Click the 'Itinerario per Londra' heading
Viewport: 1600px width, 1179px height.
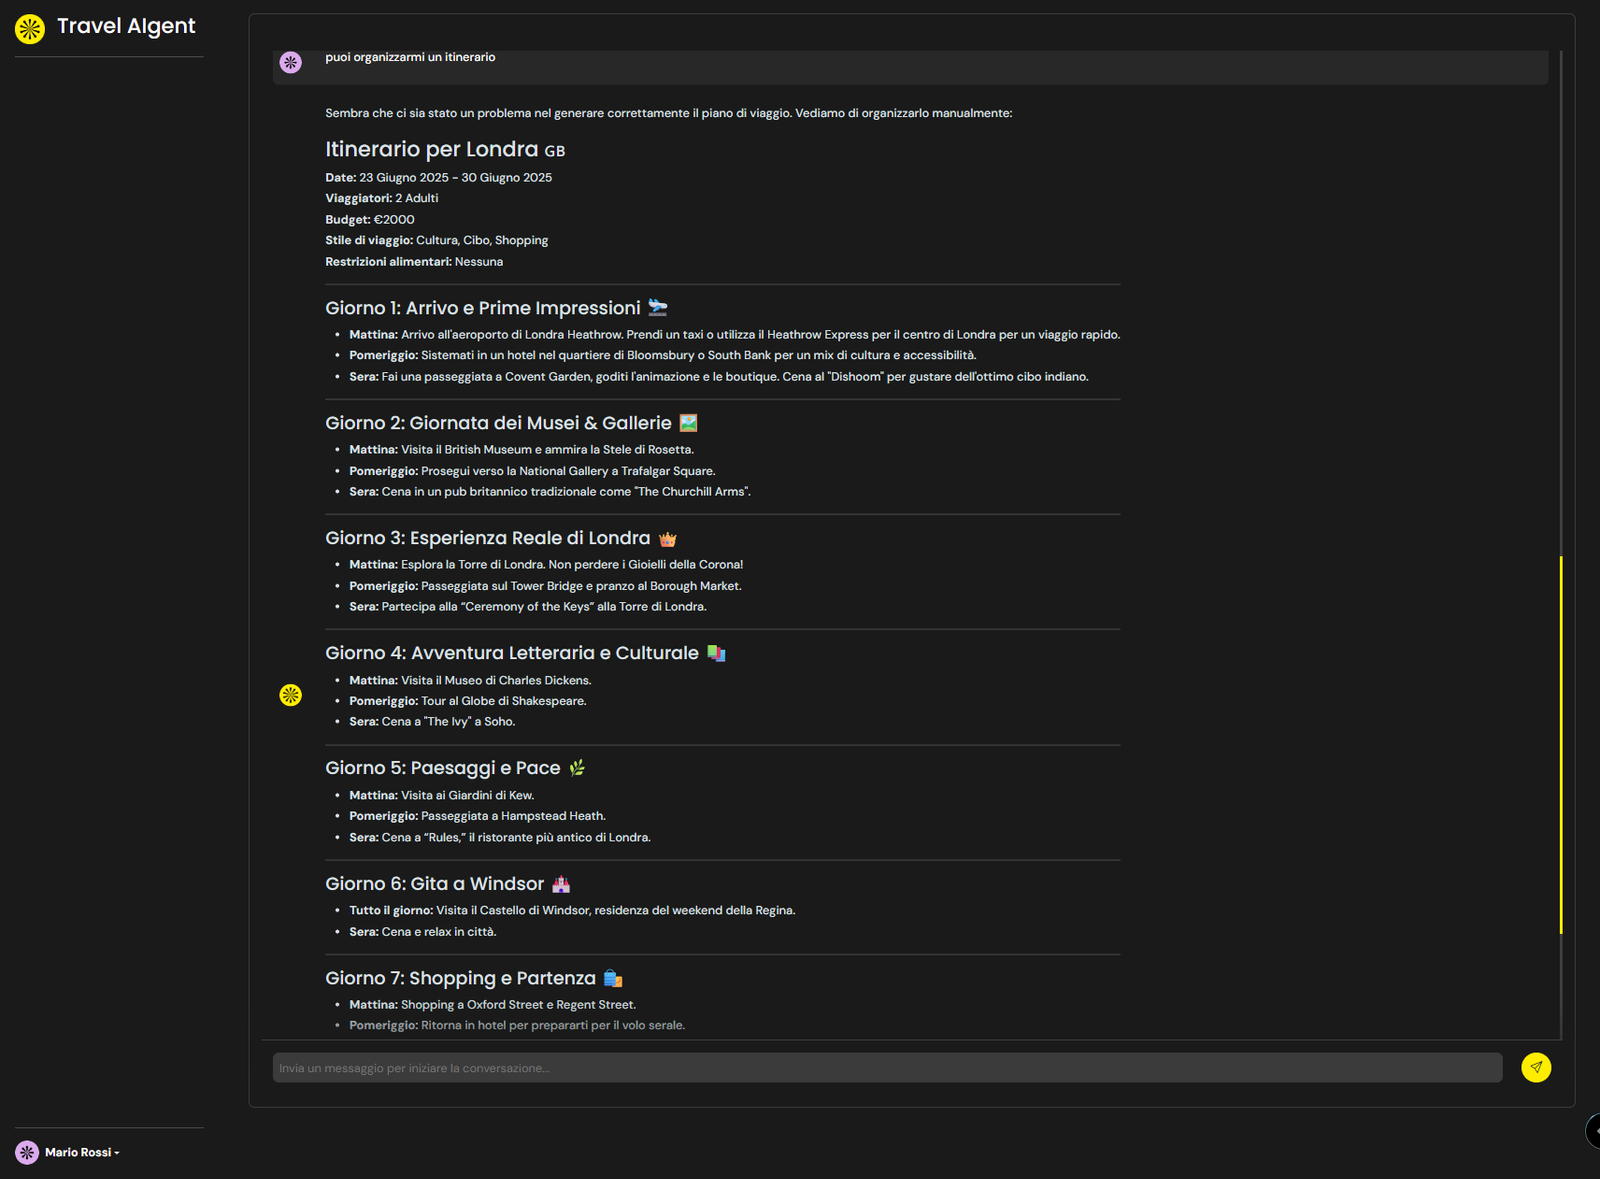(432, 149)
